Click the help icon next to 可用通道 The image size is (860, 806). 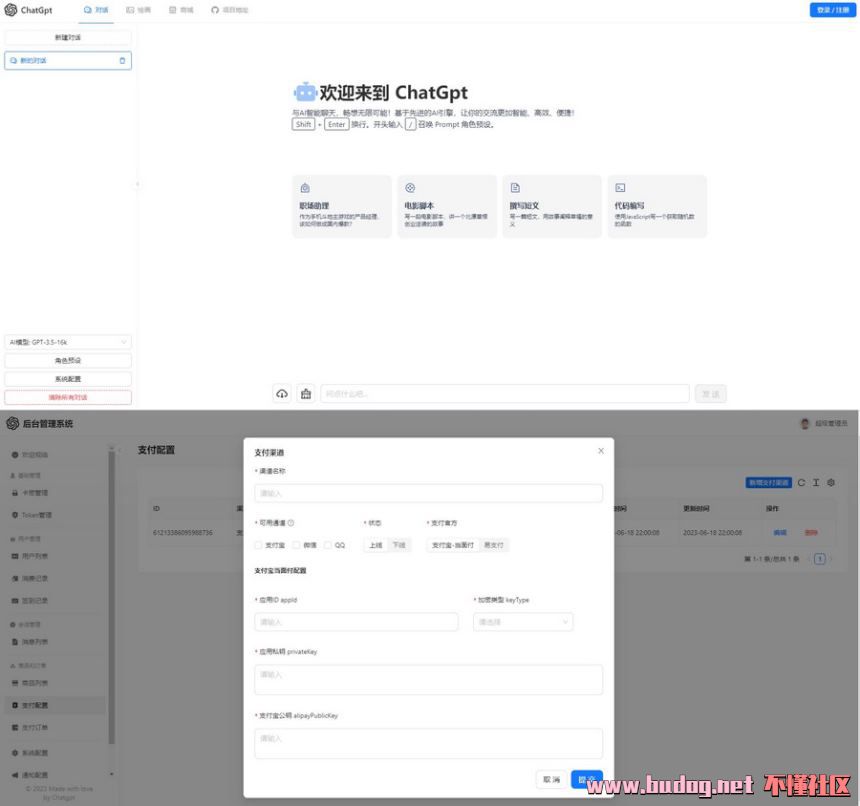click(x=291, y=523)
